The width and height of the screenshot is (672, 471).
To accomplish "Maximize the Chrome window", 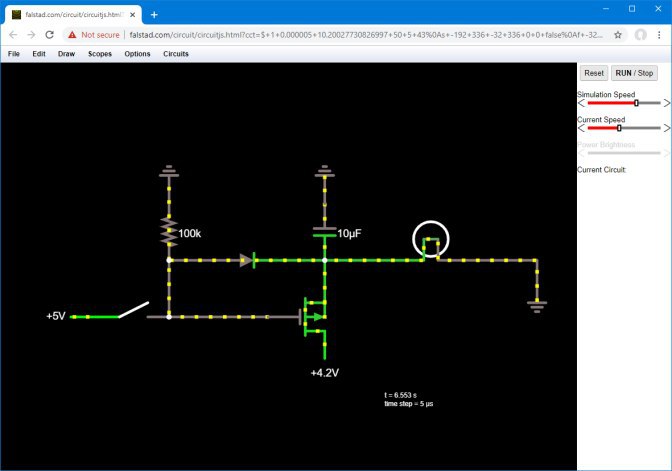I will coord(632,9).
